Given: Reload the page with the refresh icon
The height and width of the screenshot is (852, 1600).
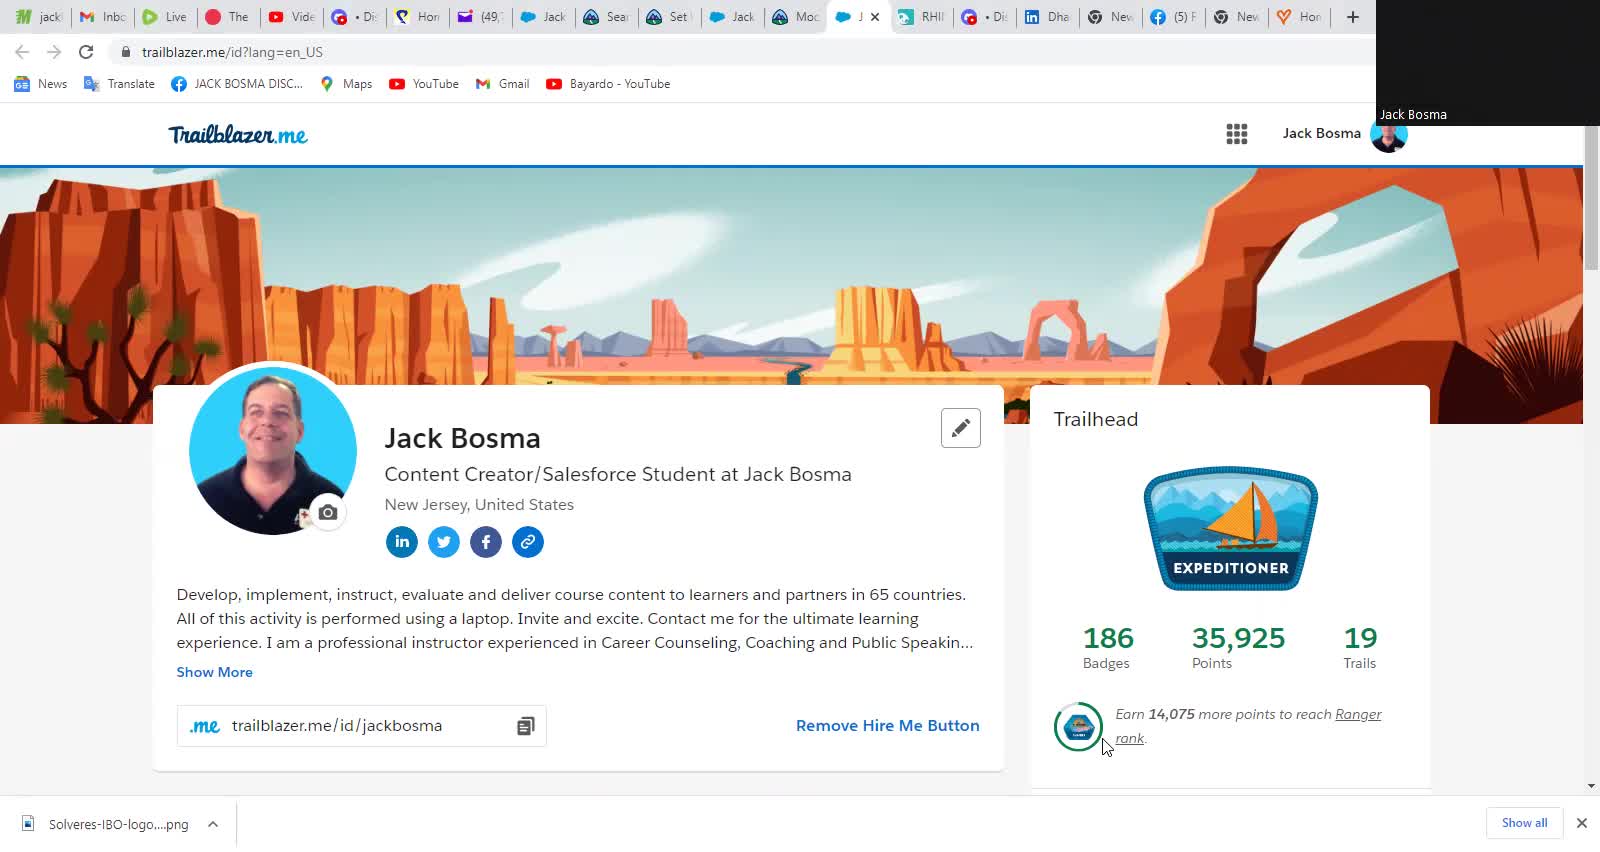Looking at the screenshot, I should 86,52.
